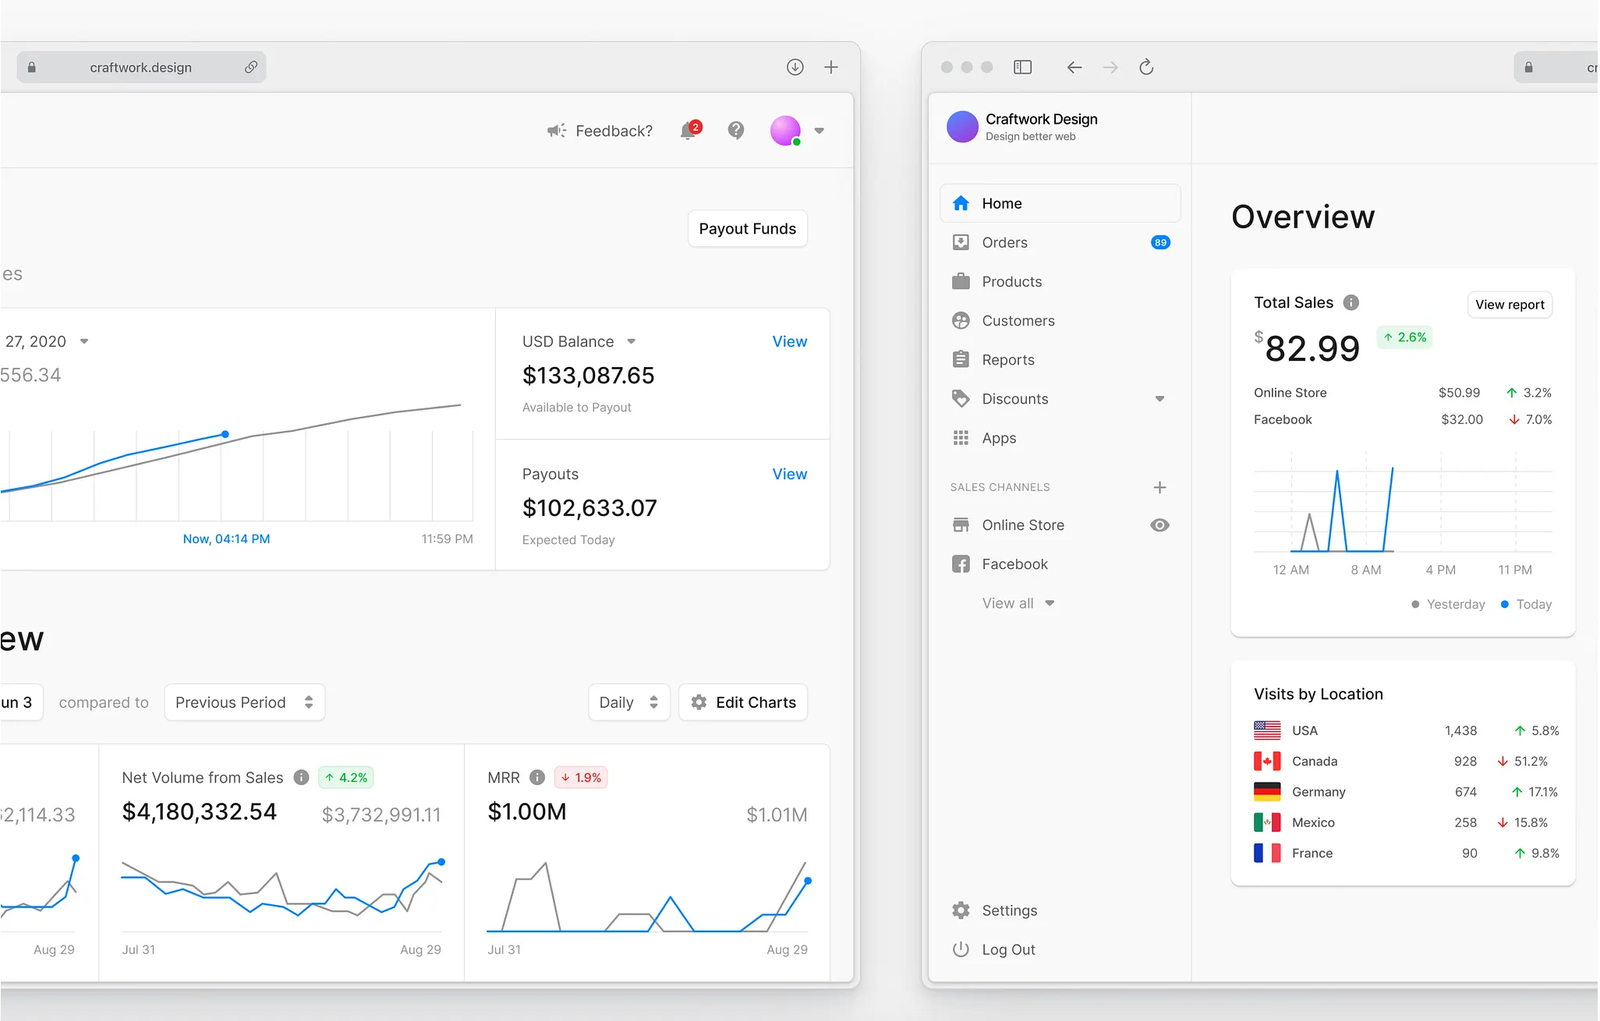
Task: Click the notification bell icon
Action: click(689, 131)
